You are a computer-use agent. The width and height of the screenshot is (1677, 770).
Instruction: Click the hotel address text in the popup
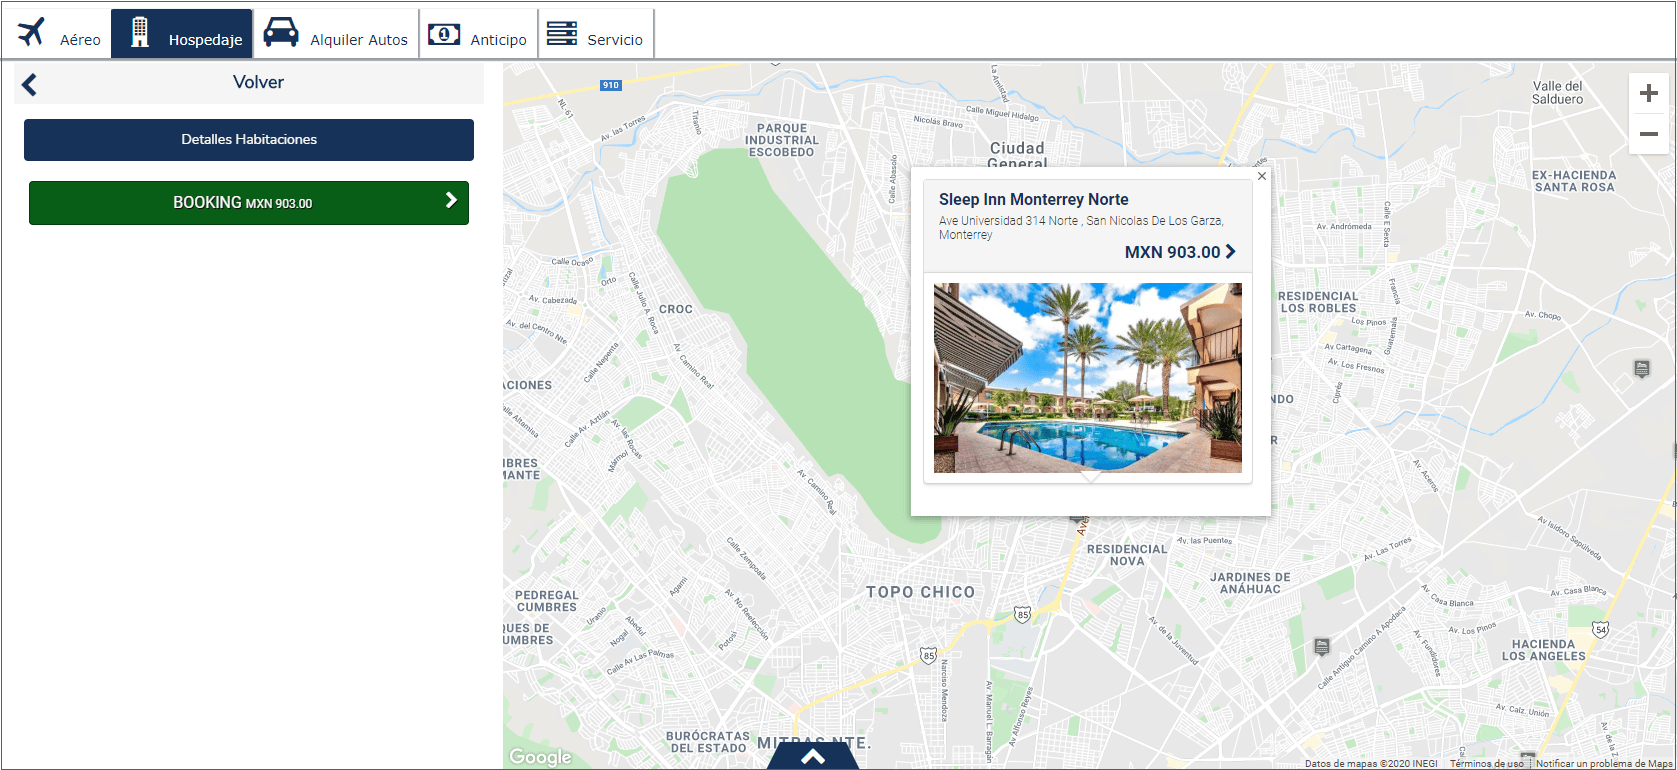coord(1081,227)
